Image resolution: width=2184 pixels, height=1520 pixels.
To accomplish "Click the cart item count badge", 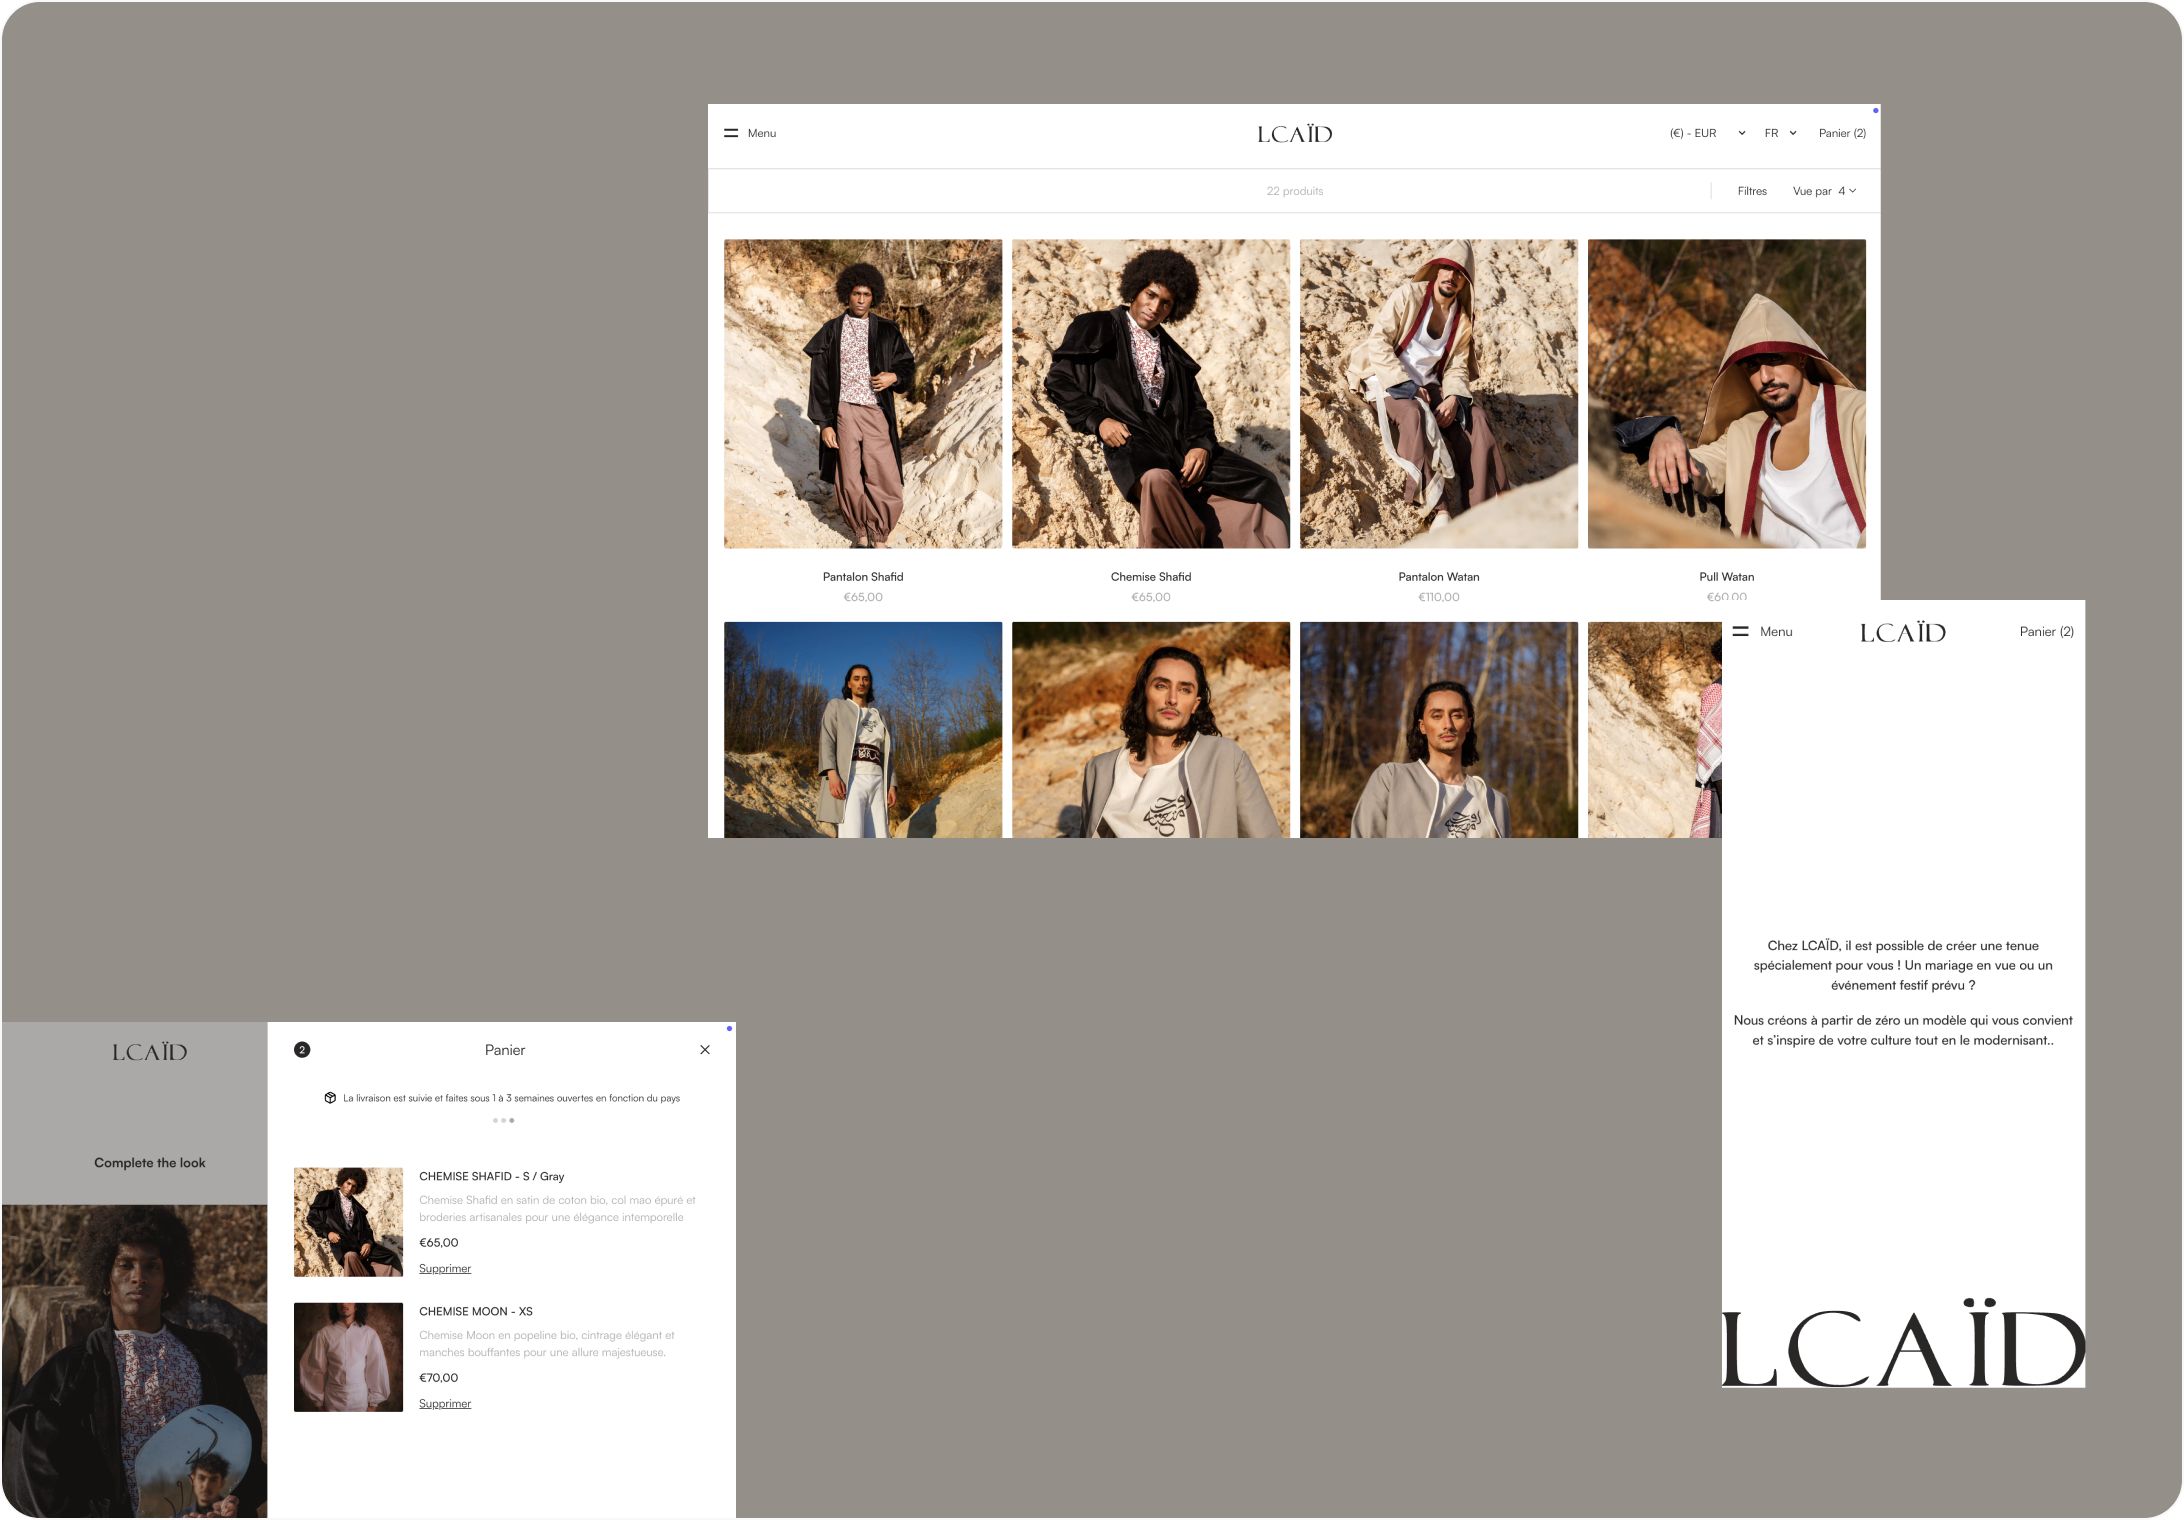I will [302, 1050].
